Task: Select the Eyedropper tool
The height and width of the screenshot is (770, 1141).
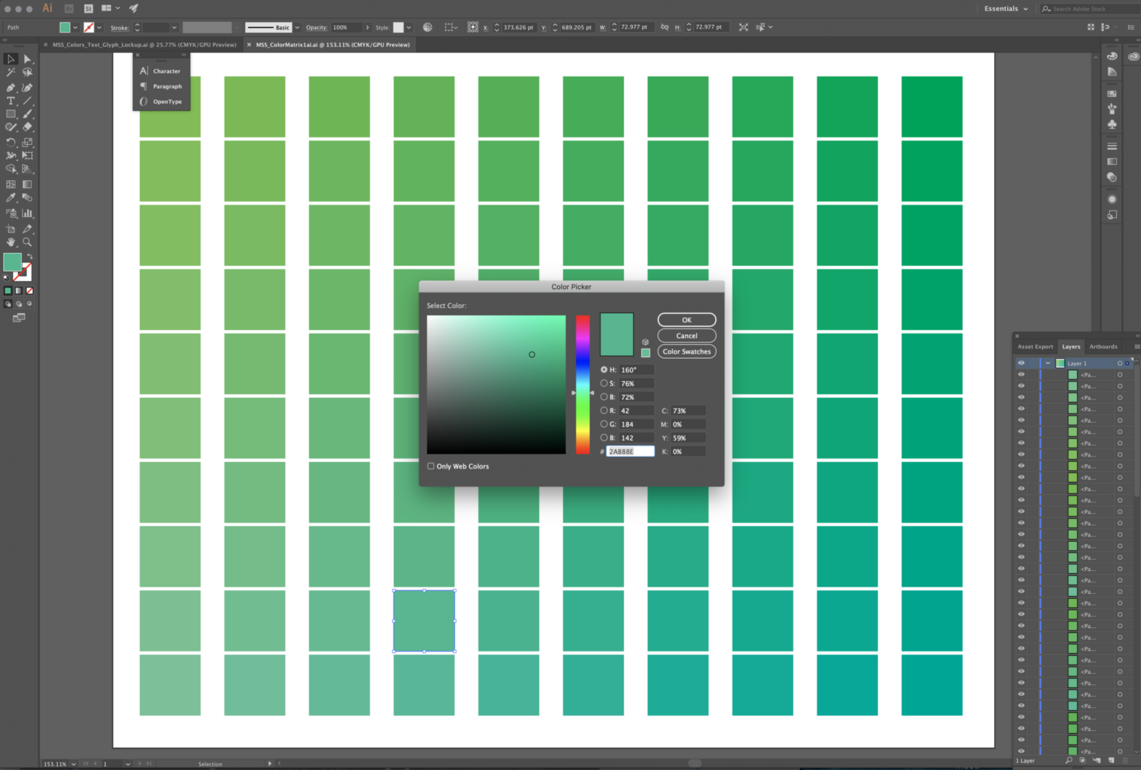Action: [11, 198]
